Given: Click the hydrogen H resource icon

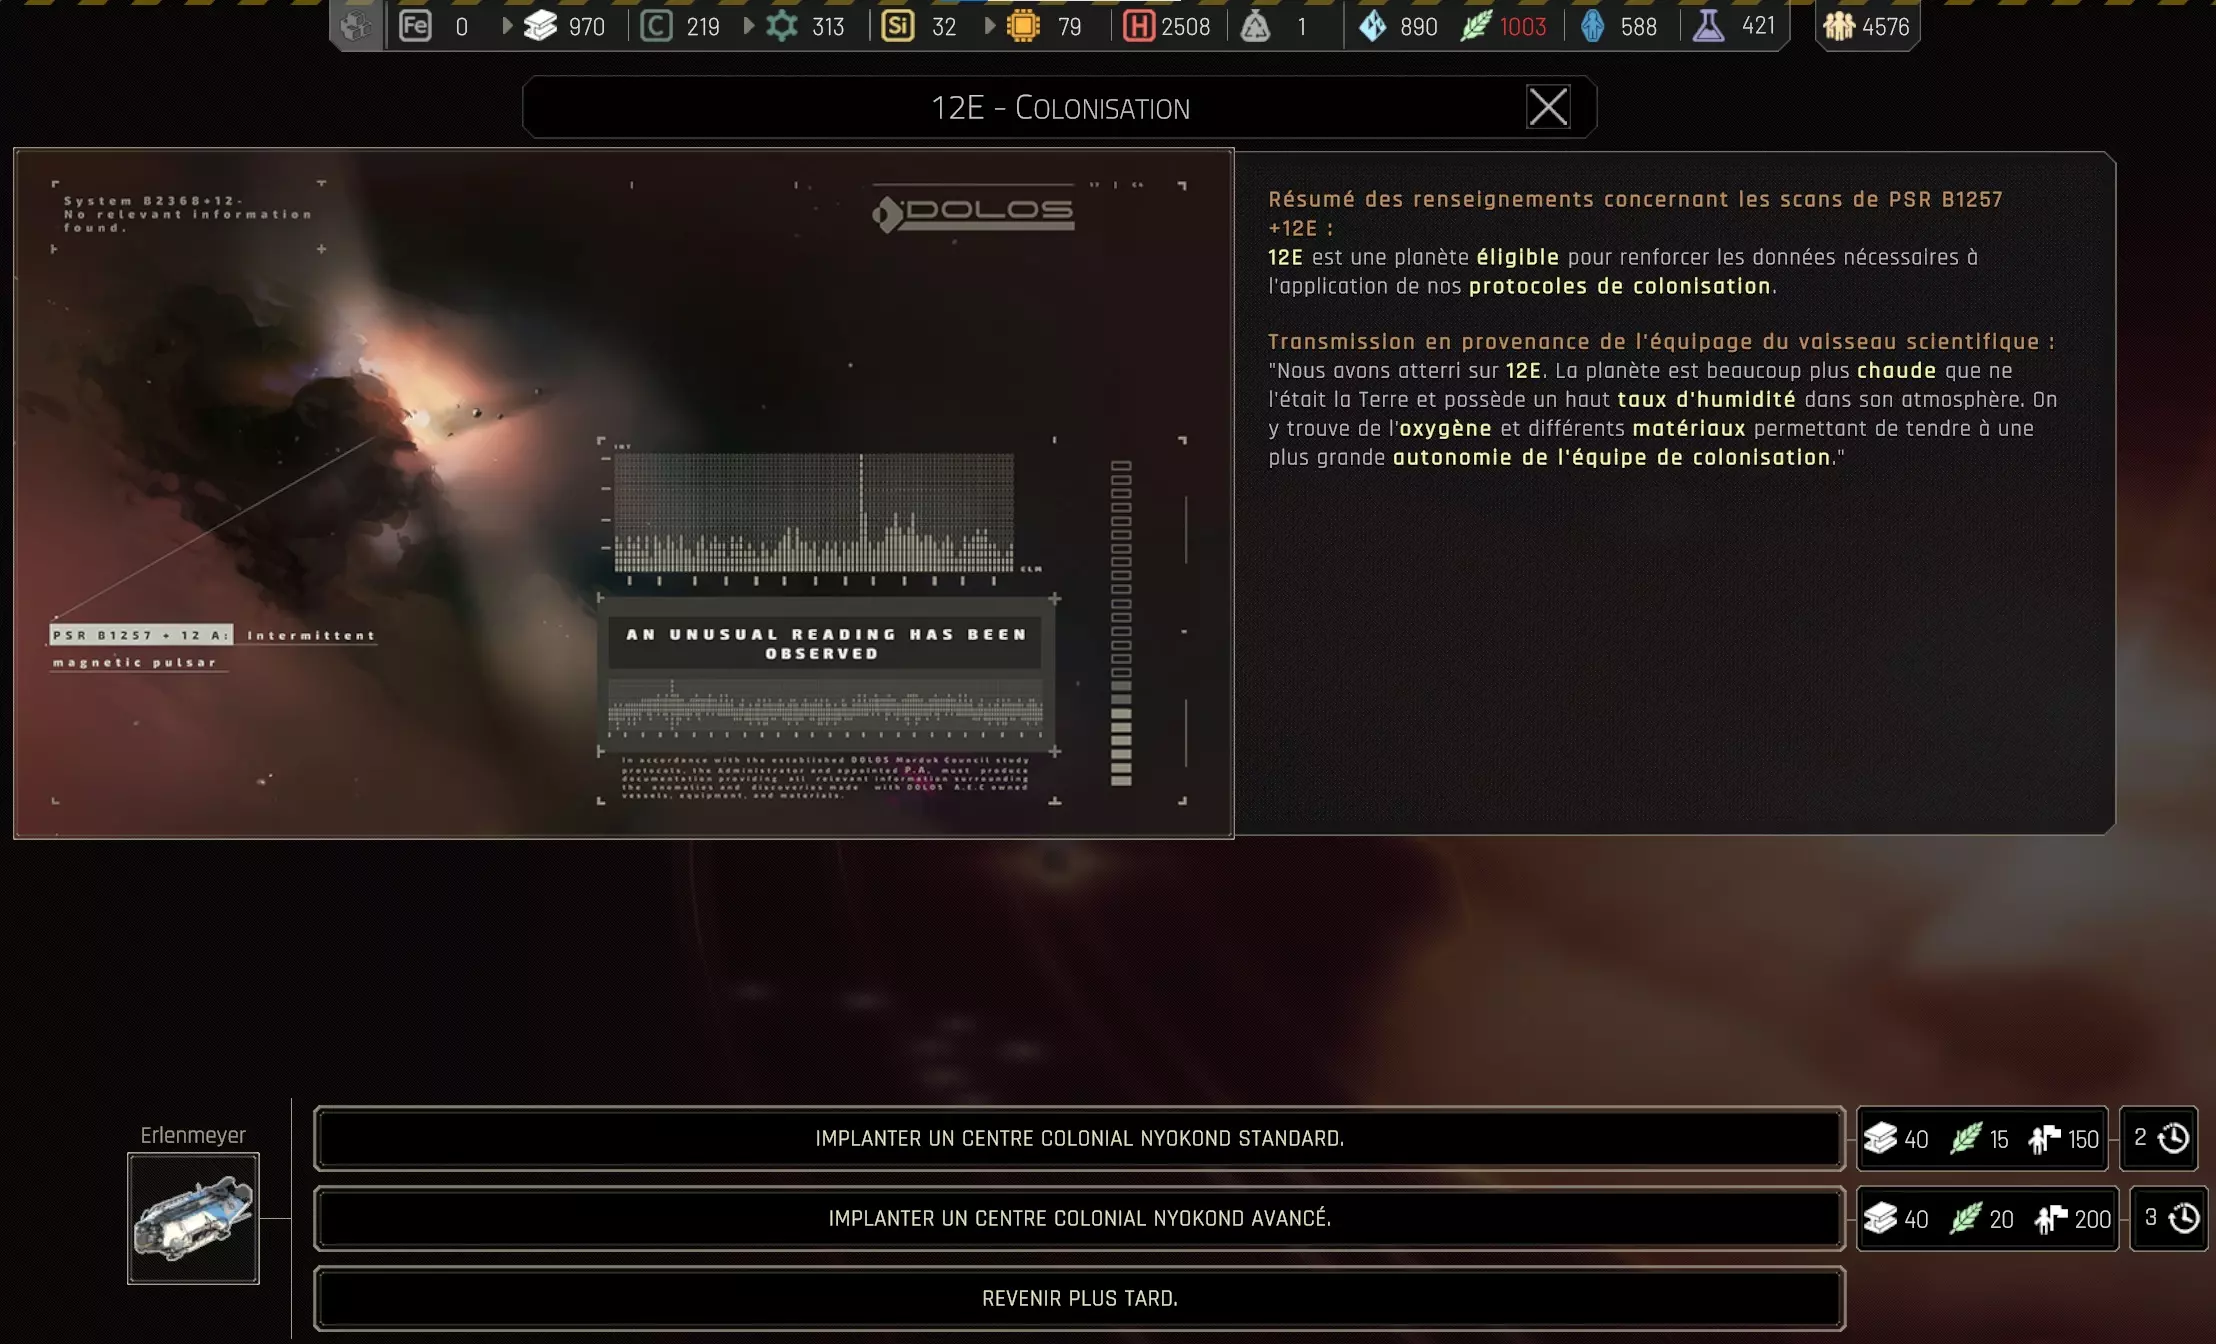Looking at the screenshot, I should tap(1138, 26).
